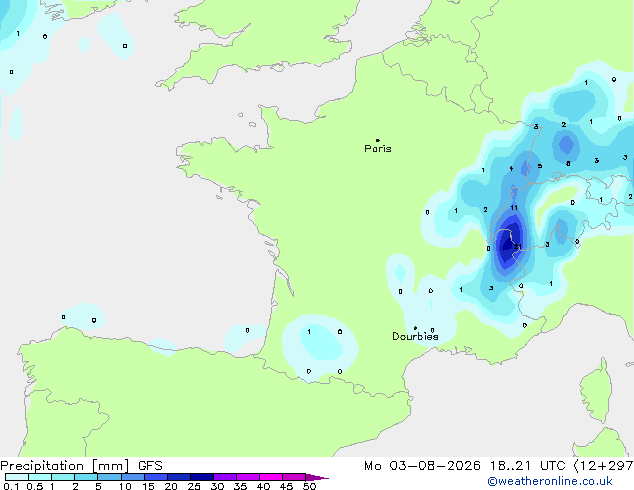The width and height of the screenshot is (634, 490).
Task: Click the 'Precipitation [mm]' title text
Action: point(65,466)
